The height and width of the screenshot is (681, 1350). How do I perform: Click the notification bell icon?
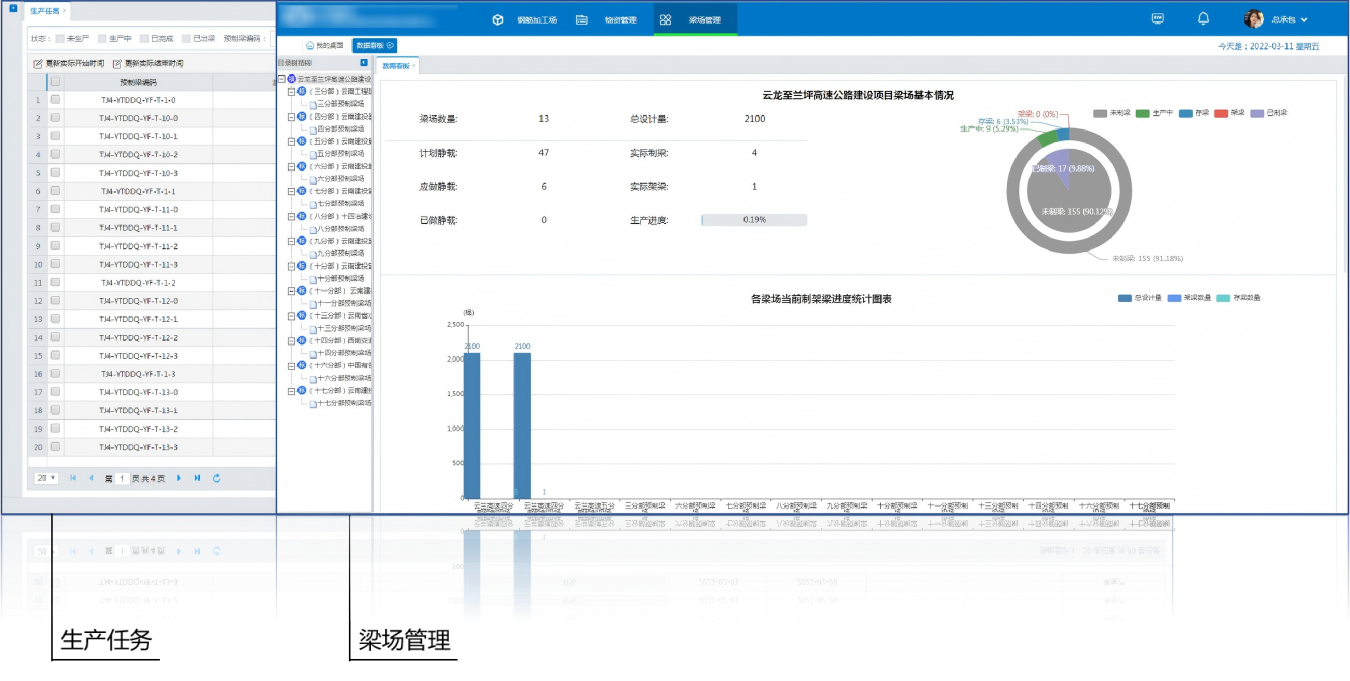1203,19
